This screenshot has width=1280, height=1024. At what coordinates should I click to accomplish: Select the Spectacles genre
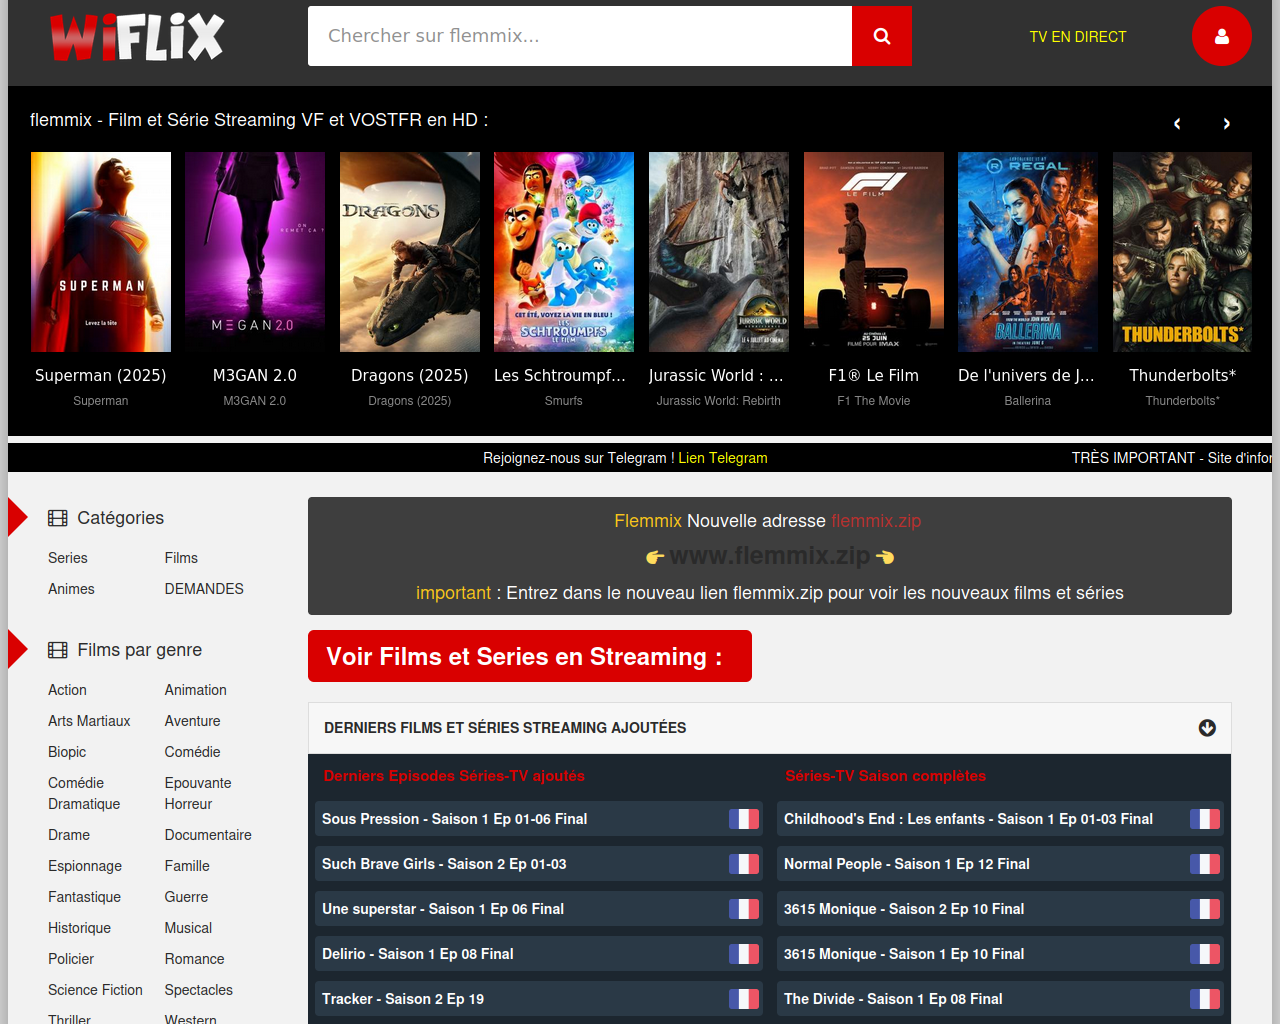coord(199,990)
